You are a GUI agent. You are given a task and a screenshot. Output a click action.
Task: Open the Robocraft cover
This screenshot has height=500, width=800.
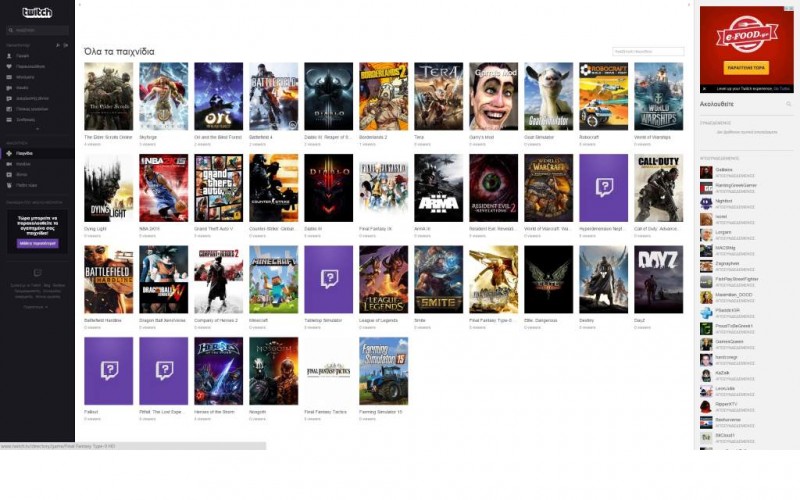tap(604, 96)
